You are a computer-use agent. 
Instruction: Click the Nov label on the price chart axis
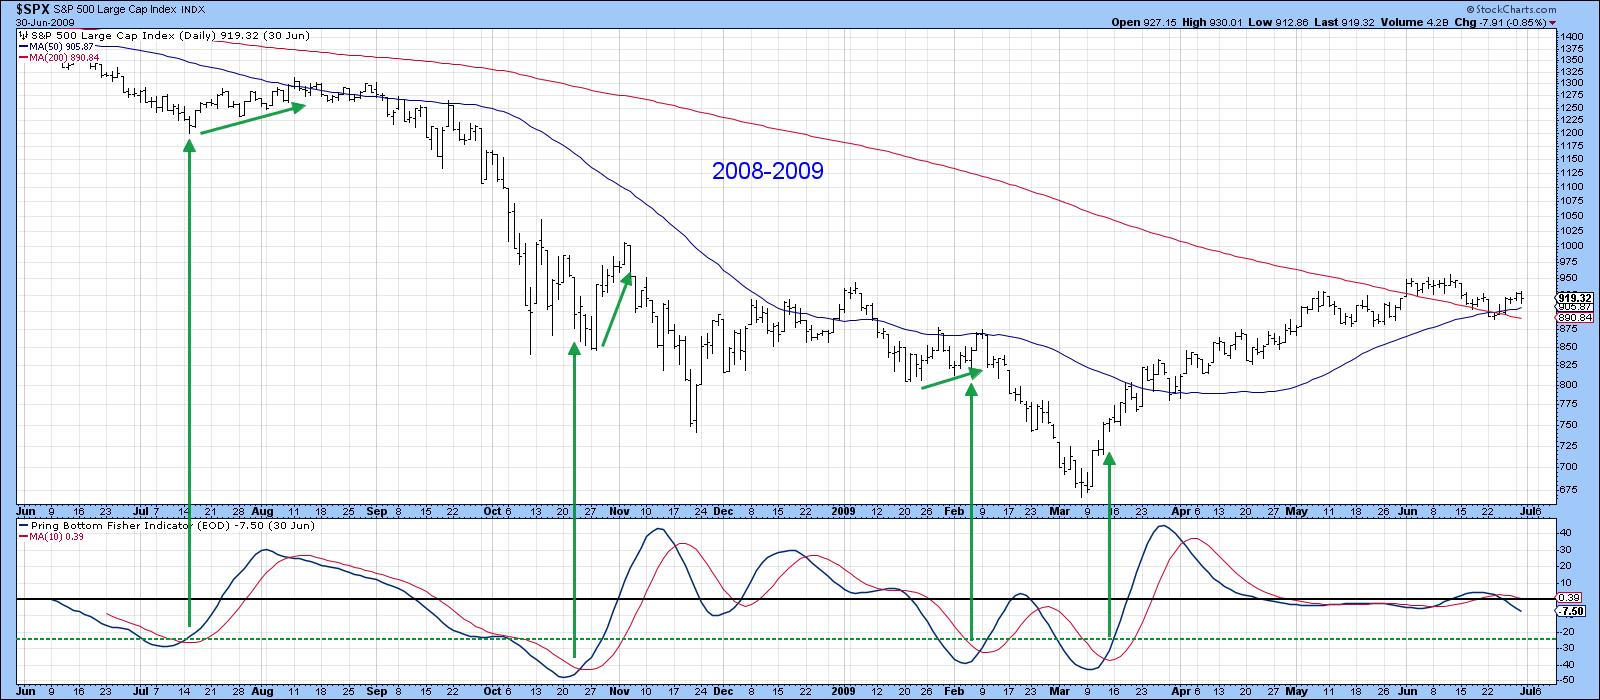(x=620, y=510)
